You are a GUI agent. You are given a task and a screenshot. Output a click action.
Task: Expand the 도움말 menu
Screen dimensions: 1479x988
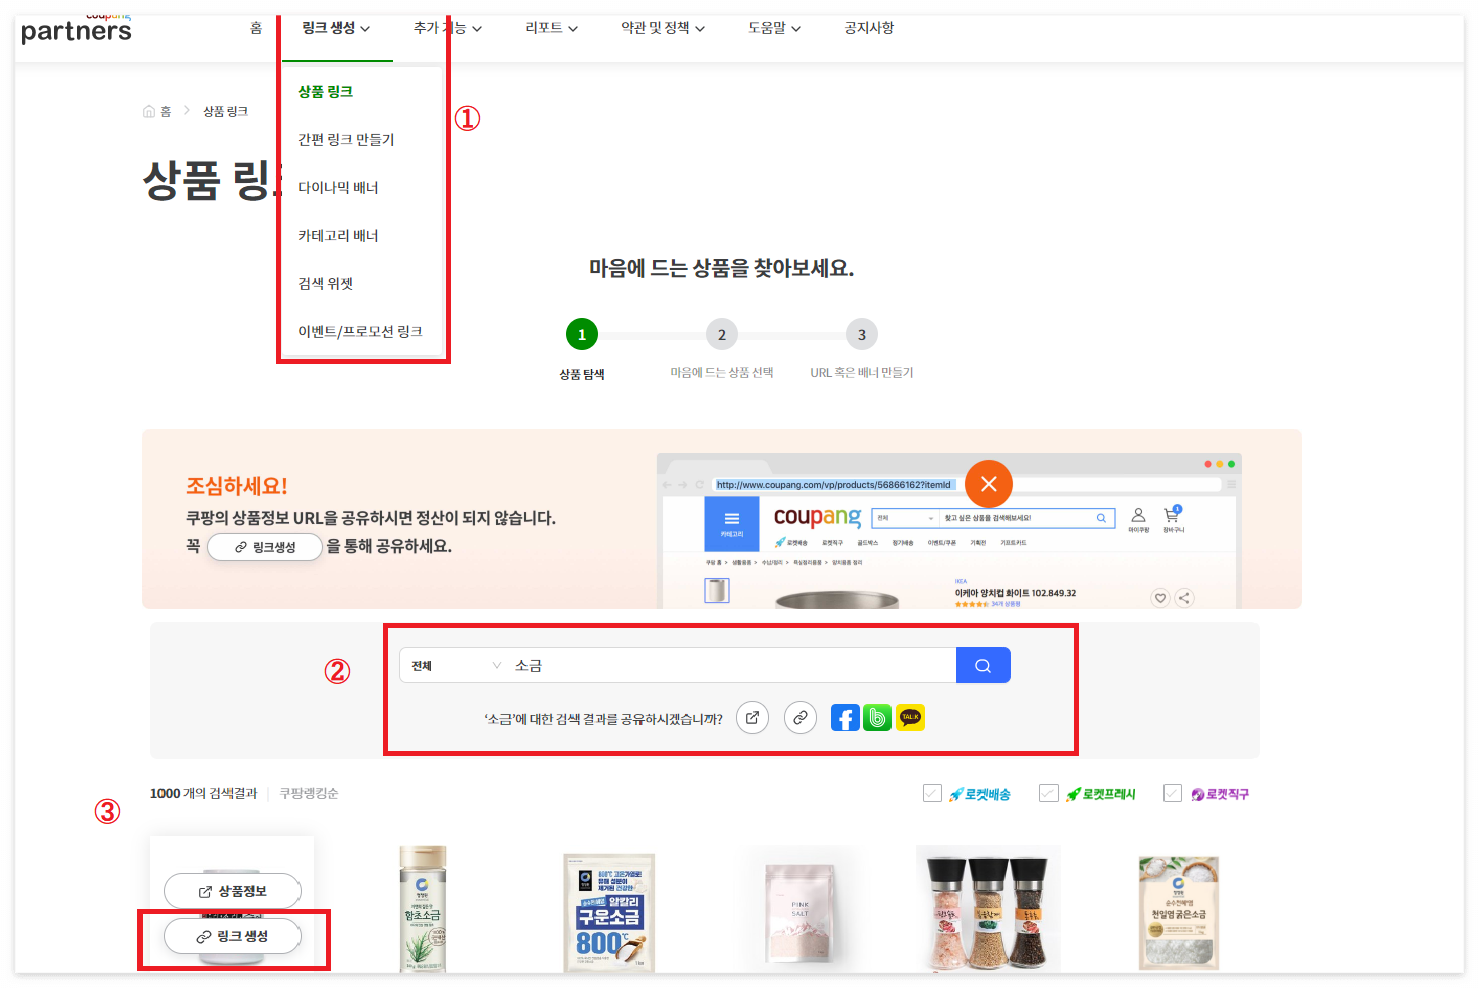point(775,28)
